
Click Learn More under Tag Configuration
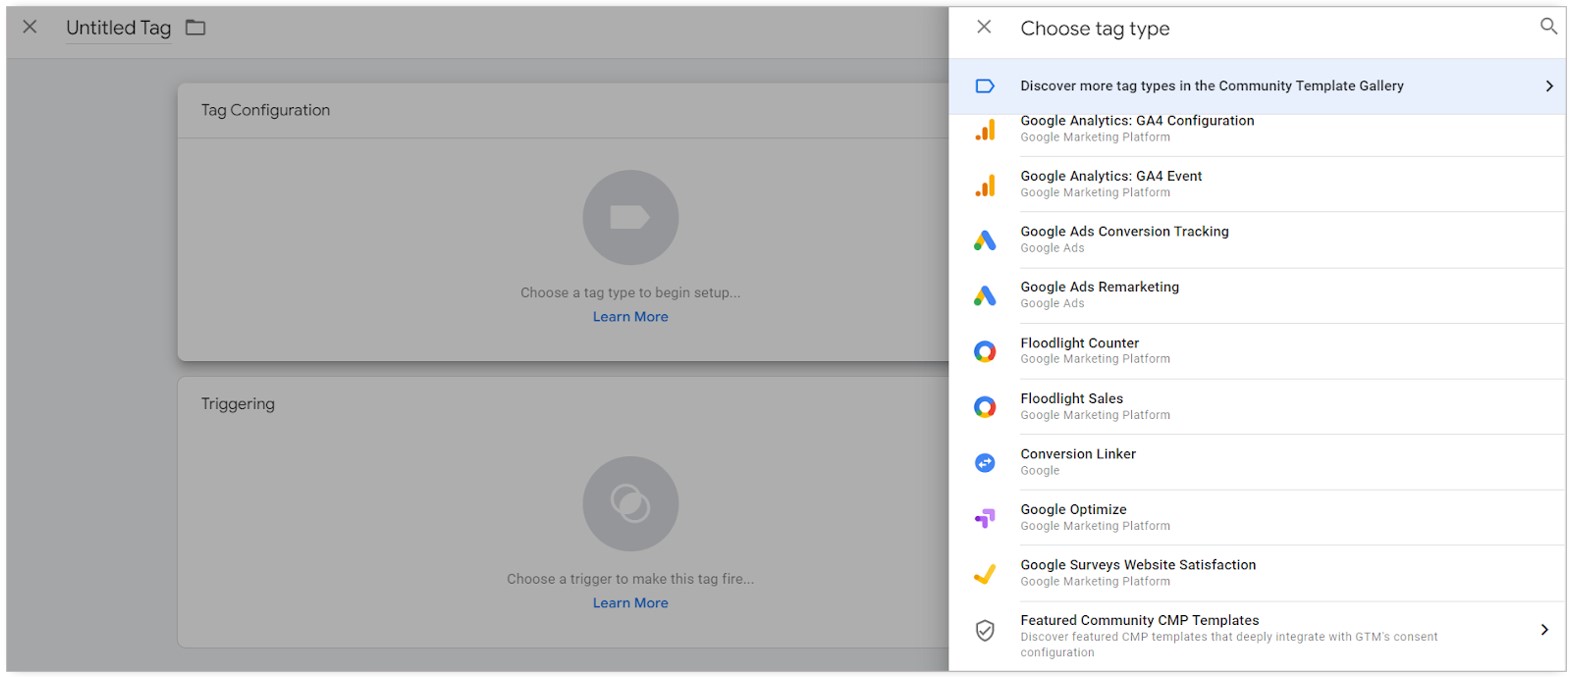pos(630,316)
